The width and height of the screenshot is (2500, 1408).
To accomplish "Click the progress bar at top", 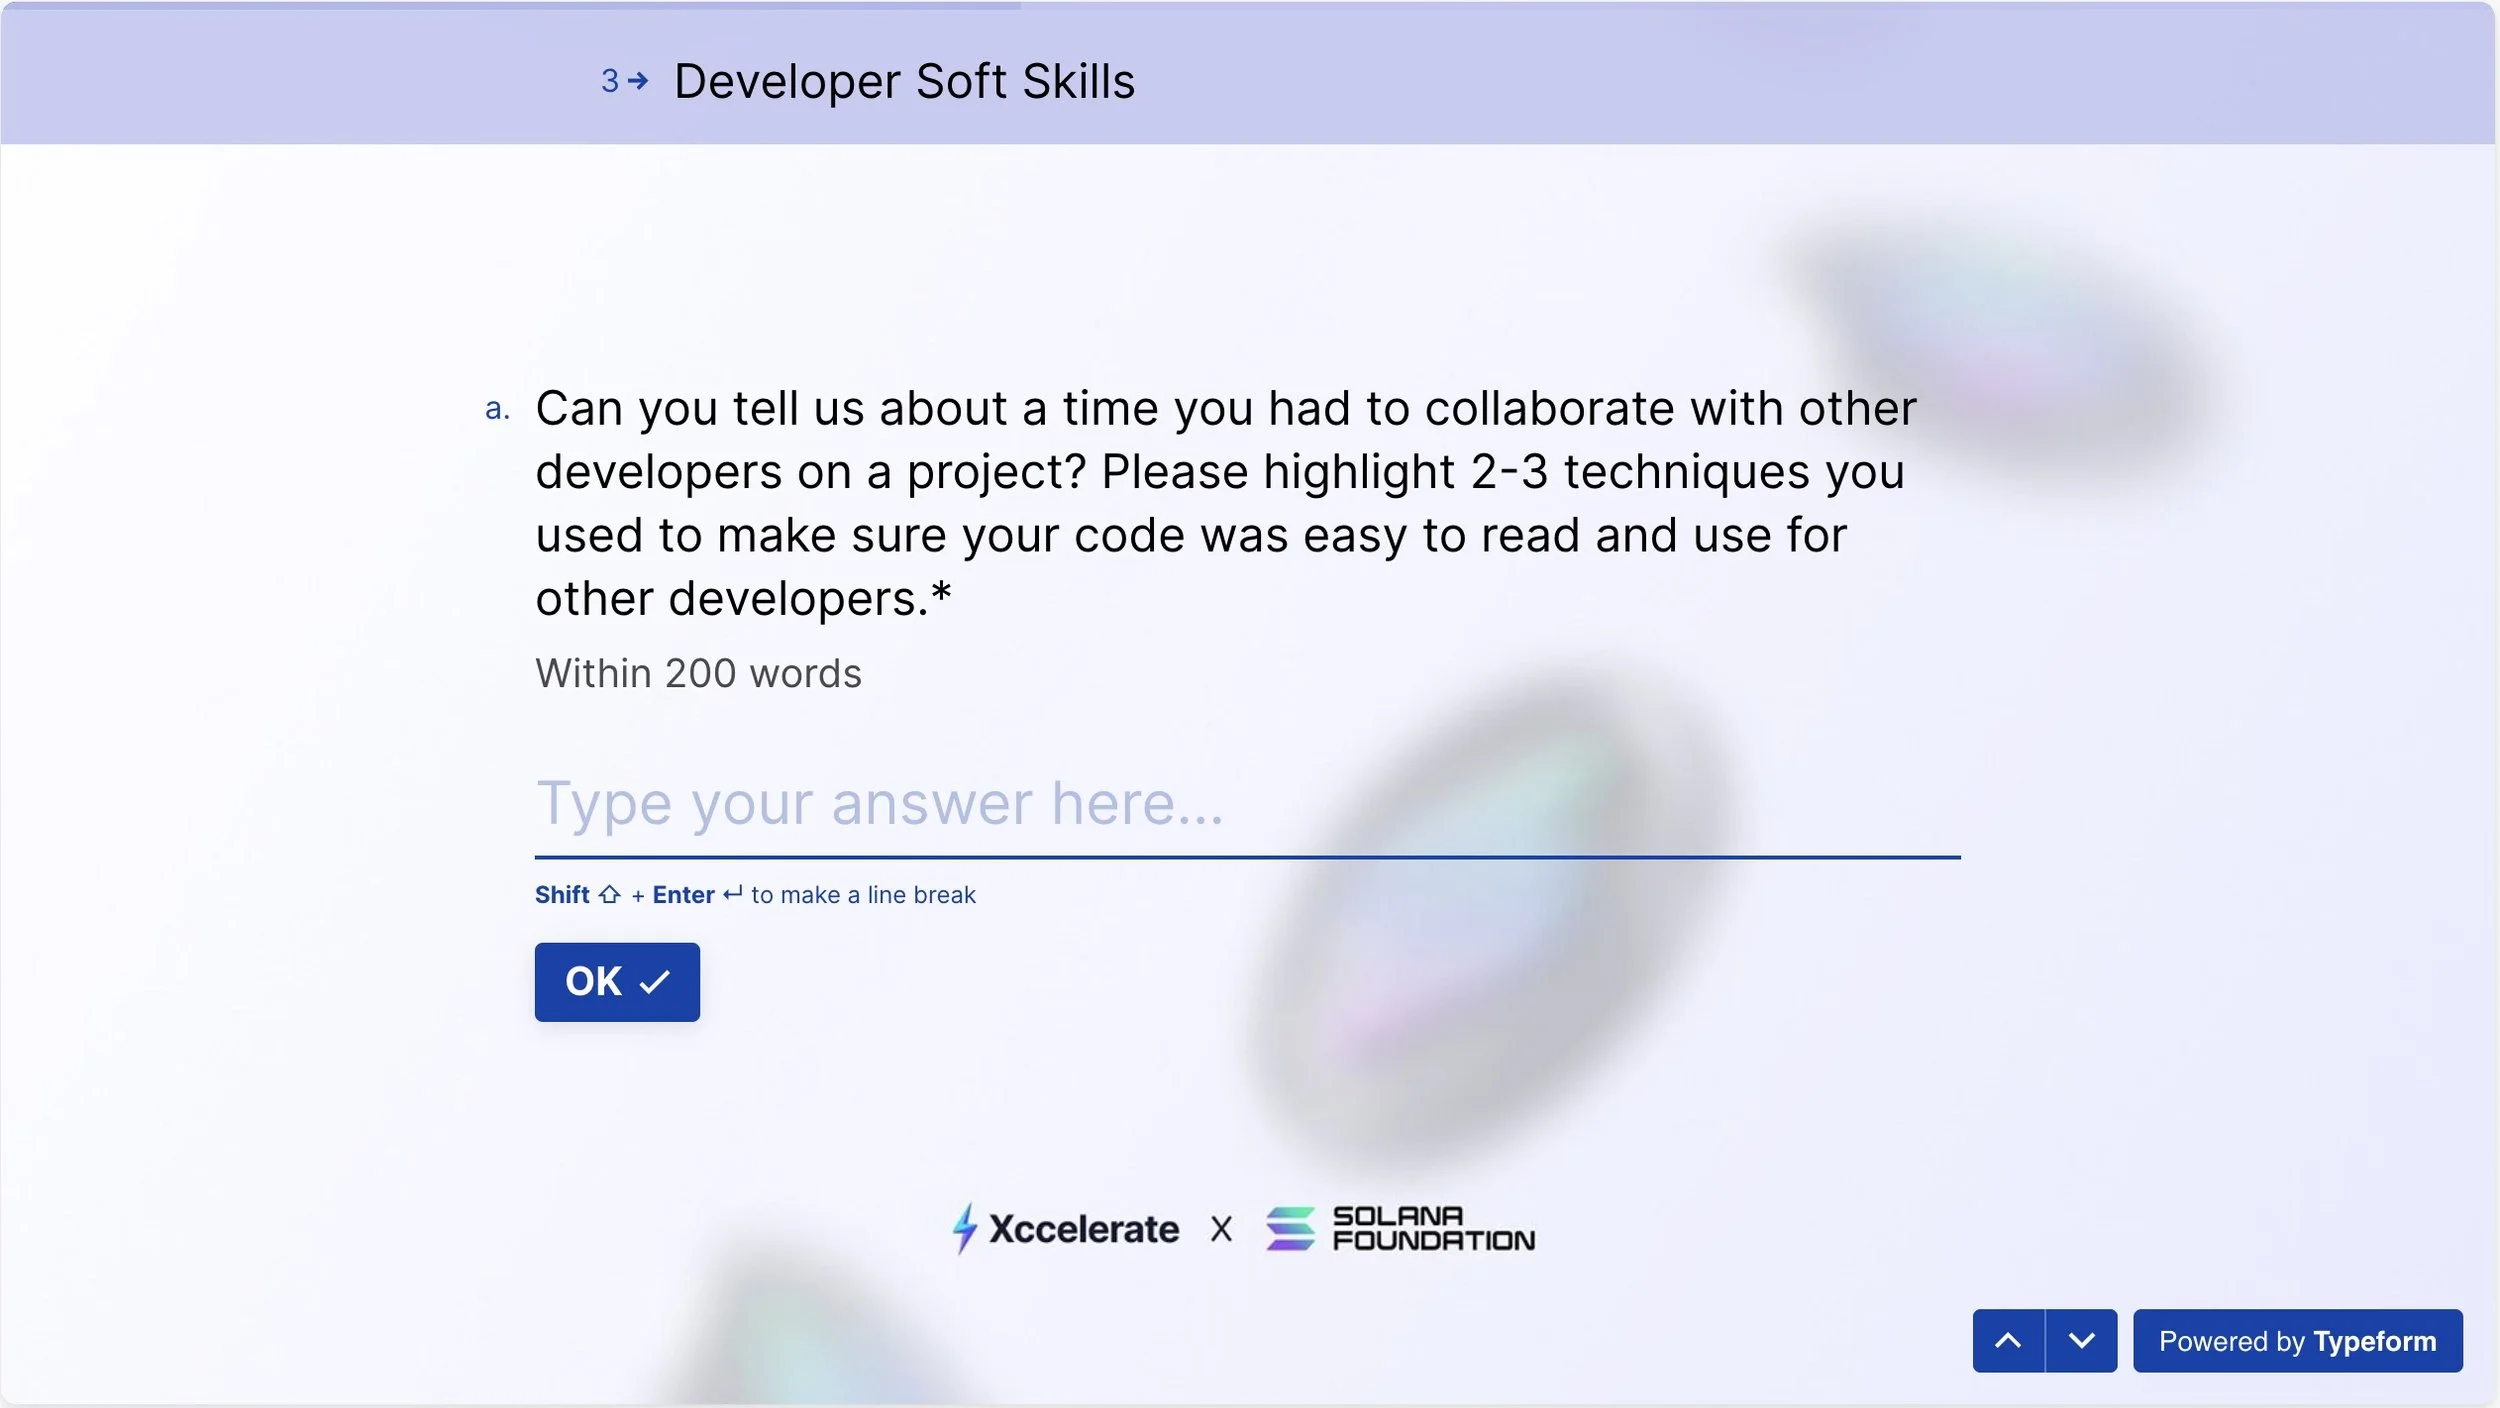I will 510,5.
